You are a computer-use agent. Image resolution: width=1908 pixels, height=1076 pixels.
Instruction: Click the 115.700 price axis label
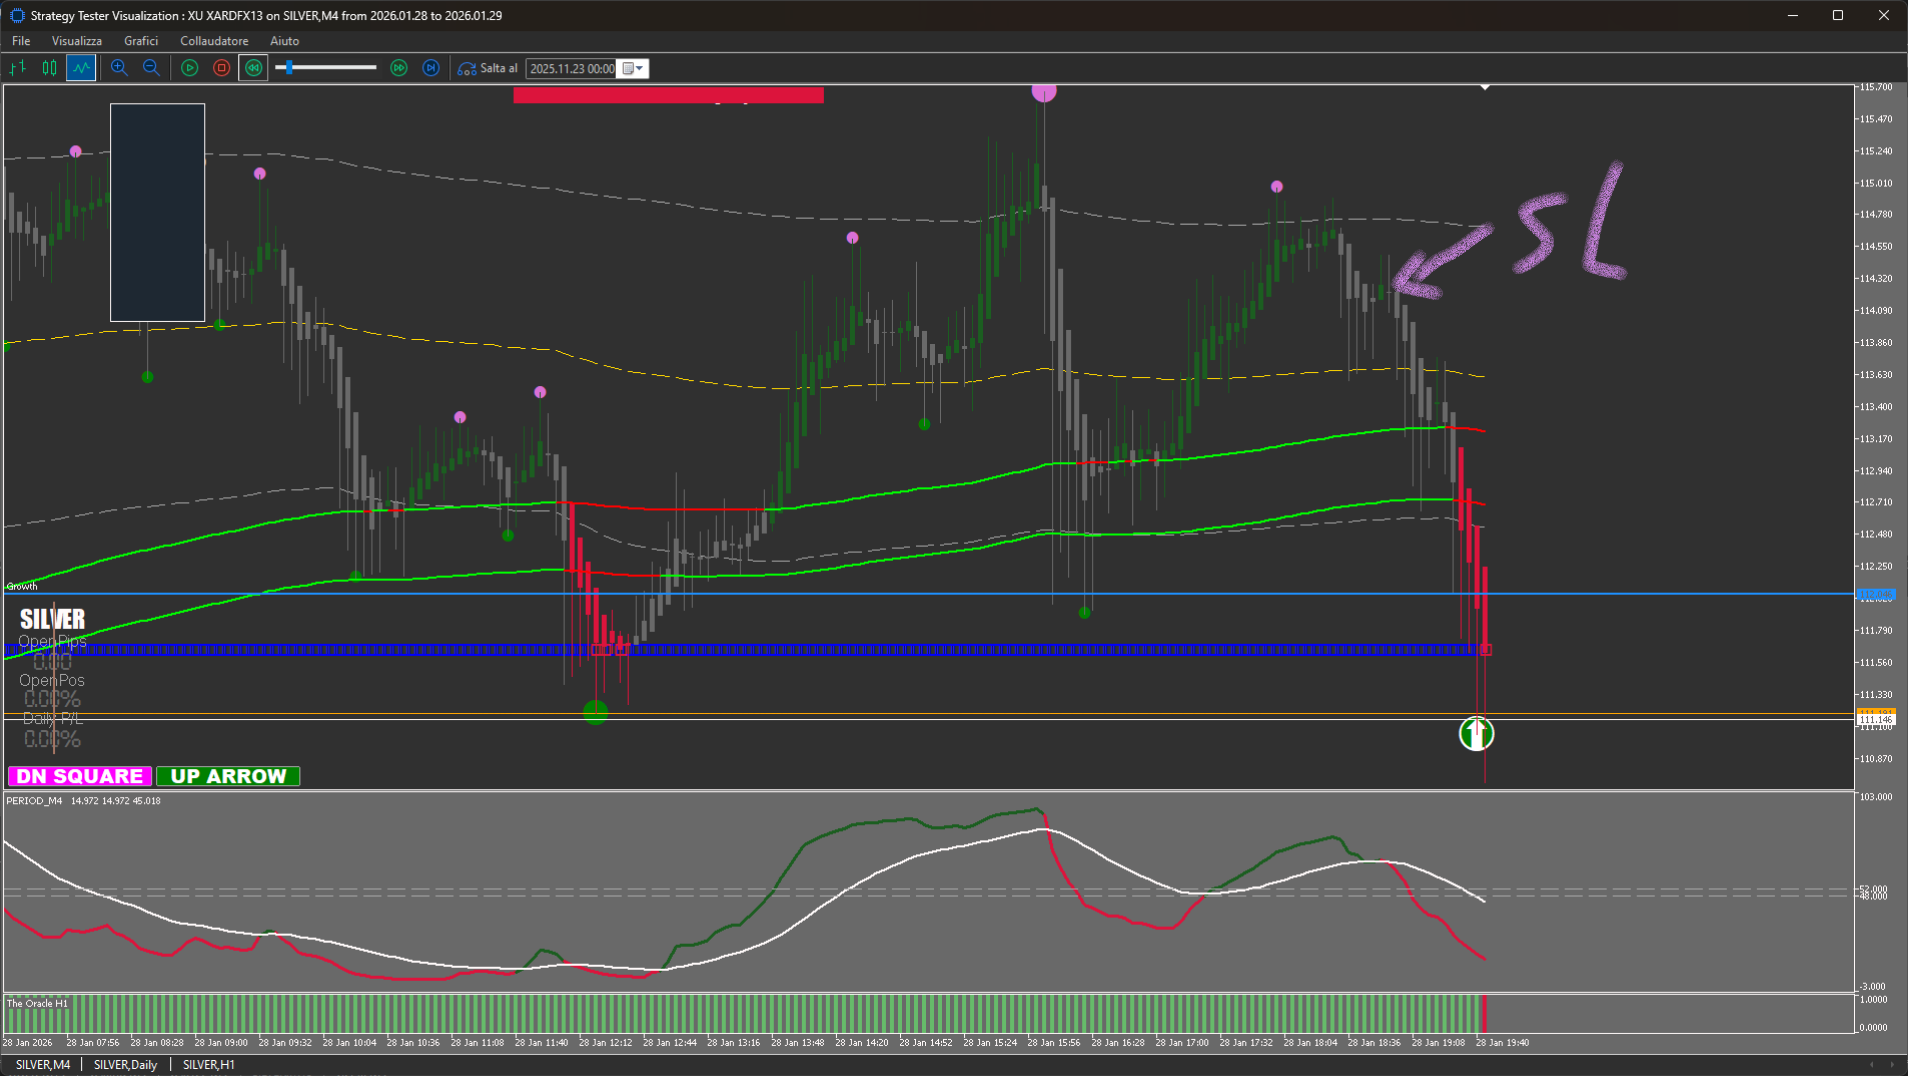click(1876, 87)
